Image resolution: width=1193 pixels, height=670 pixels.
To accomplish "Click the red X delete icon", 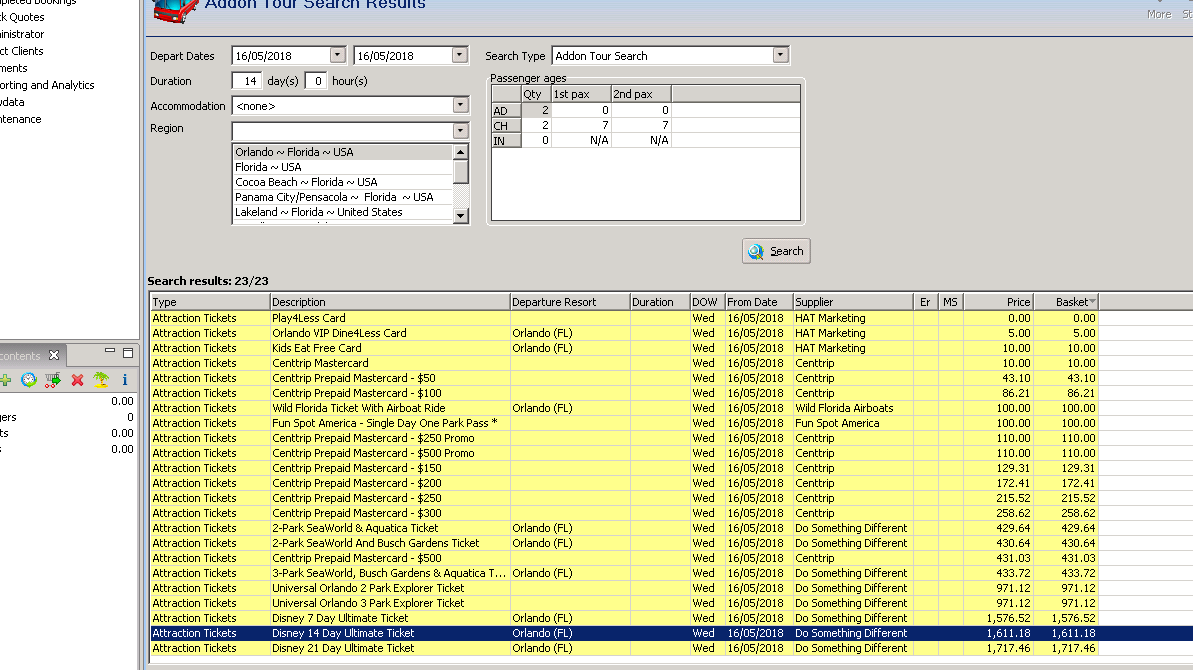I will (77, 380).
